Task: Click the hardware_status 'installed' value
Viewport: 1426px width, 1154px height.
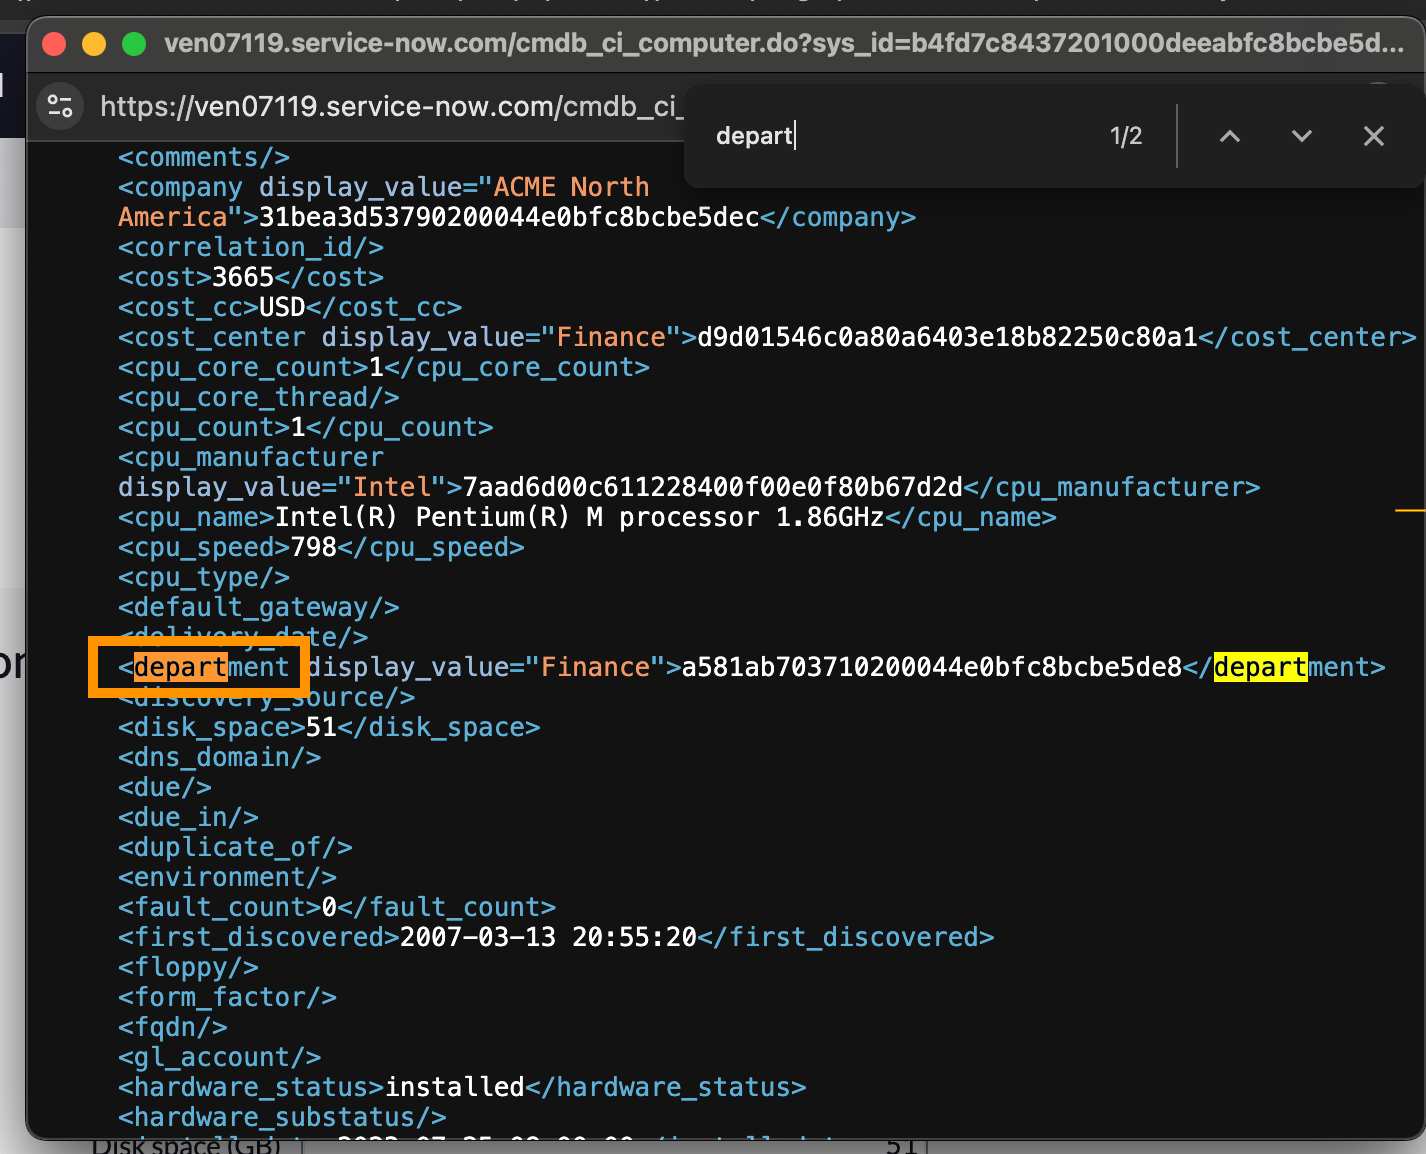Action: pyautogui.click(x=455, y=1087)
